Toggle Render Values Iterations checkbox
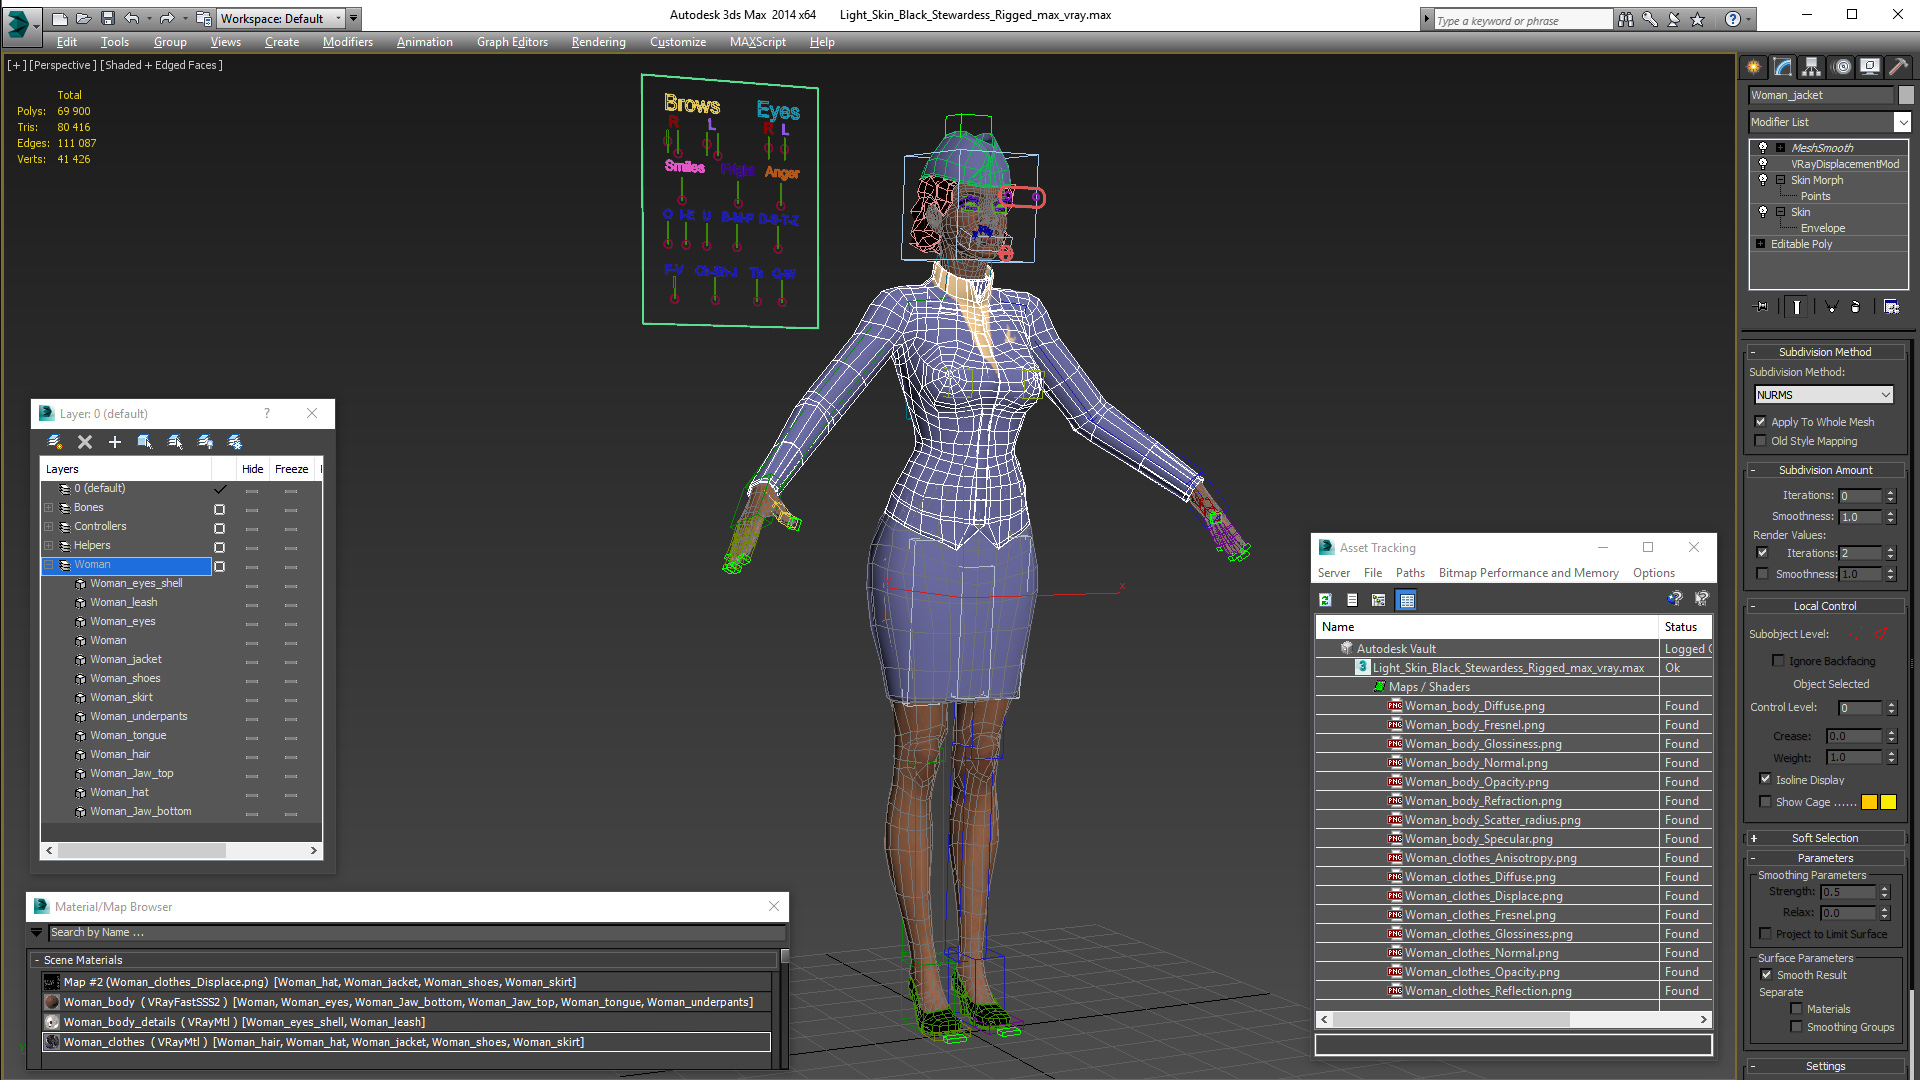Screen dimensions: 1920x1080 click(x=1762, y=553)
